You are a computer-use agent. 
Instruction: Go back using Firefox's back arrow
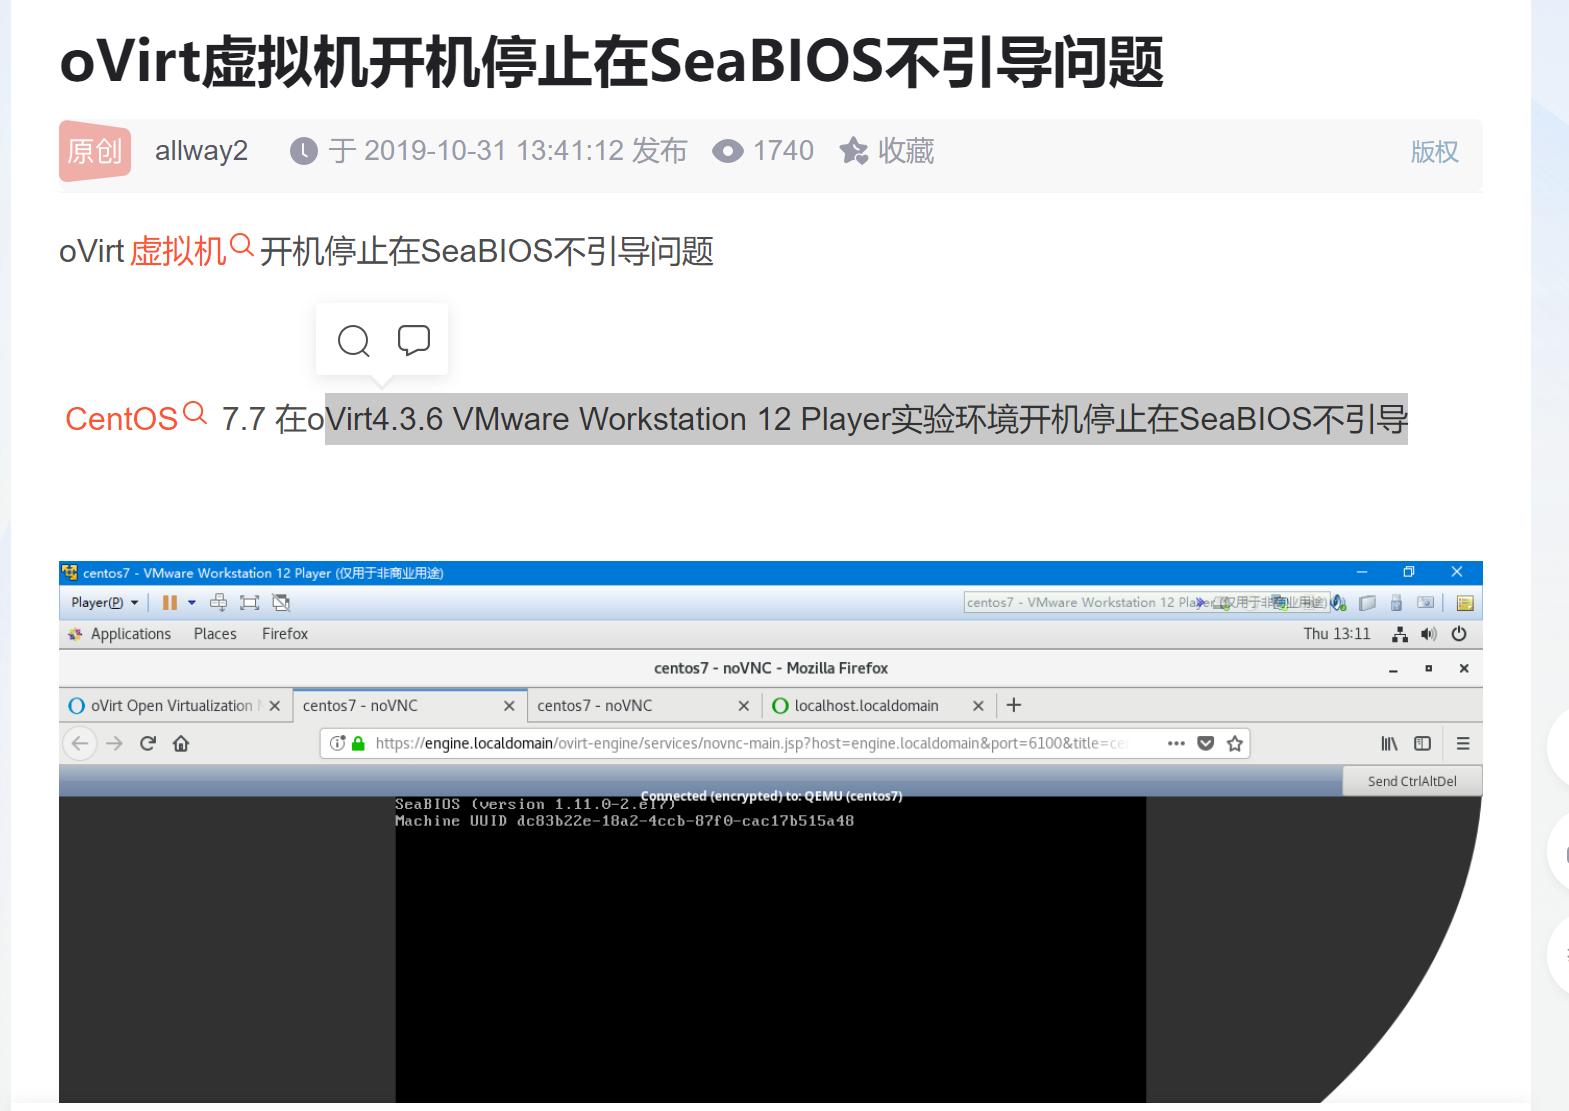[x=80, y=743]
